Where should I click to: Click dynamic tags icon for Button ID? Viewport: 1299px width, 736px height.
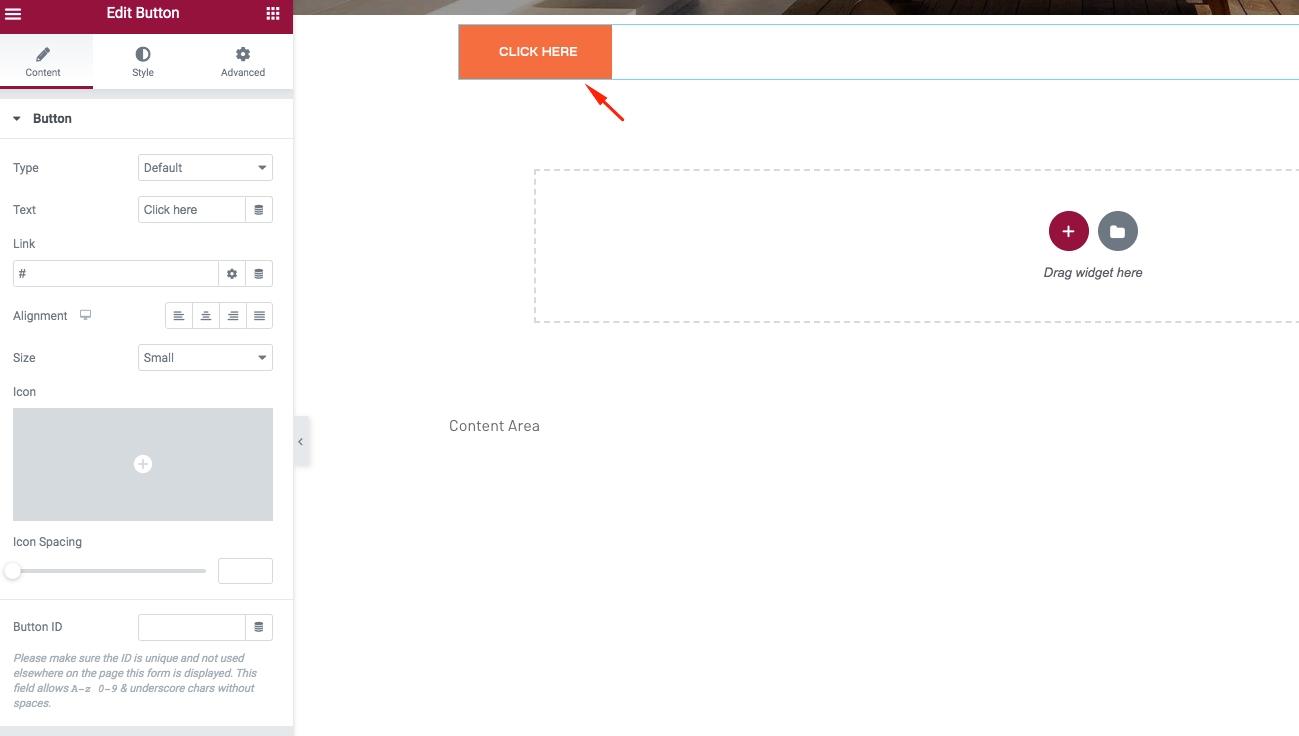(x=259, y=627)
